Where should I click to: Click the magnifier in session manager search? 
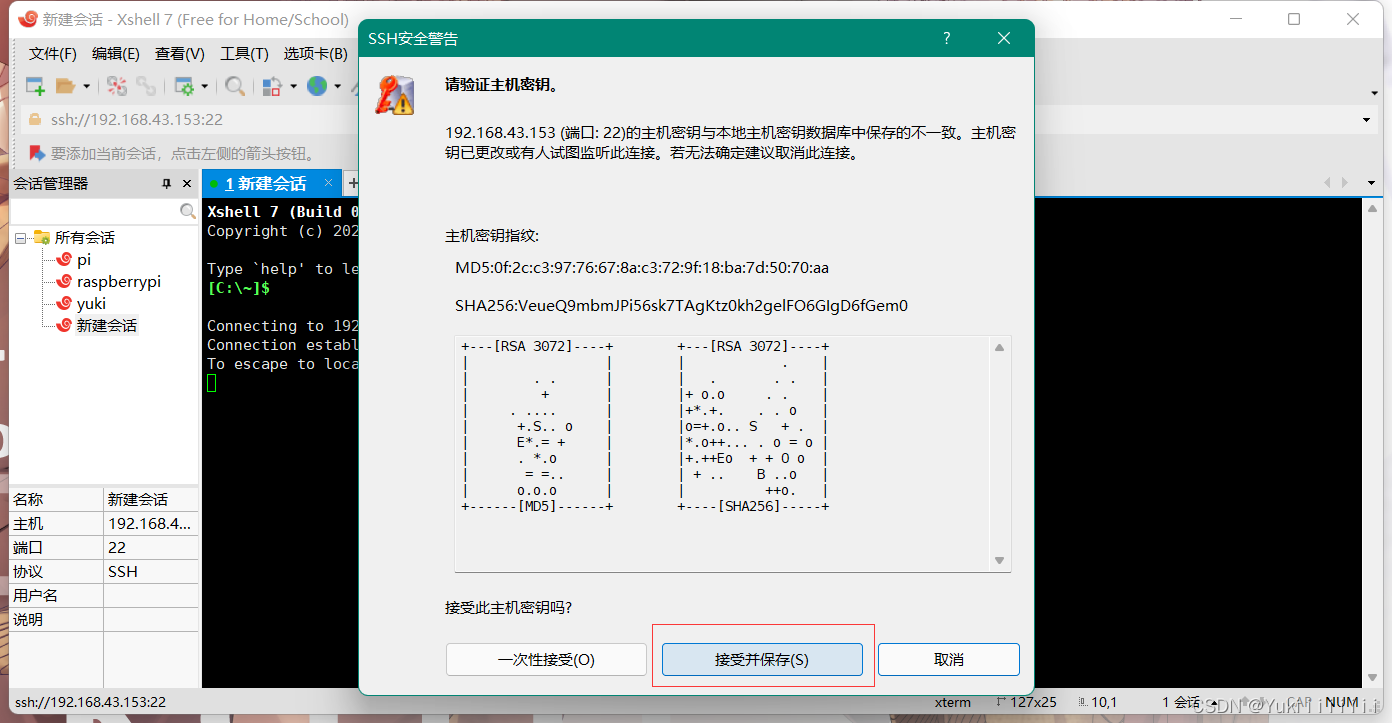[x=188, y=211]
